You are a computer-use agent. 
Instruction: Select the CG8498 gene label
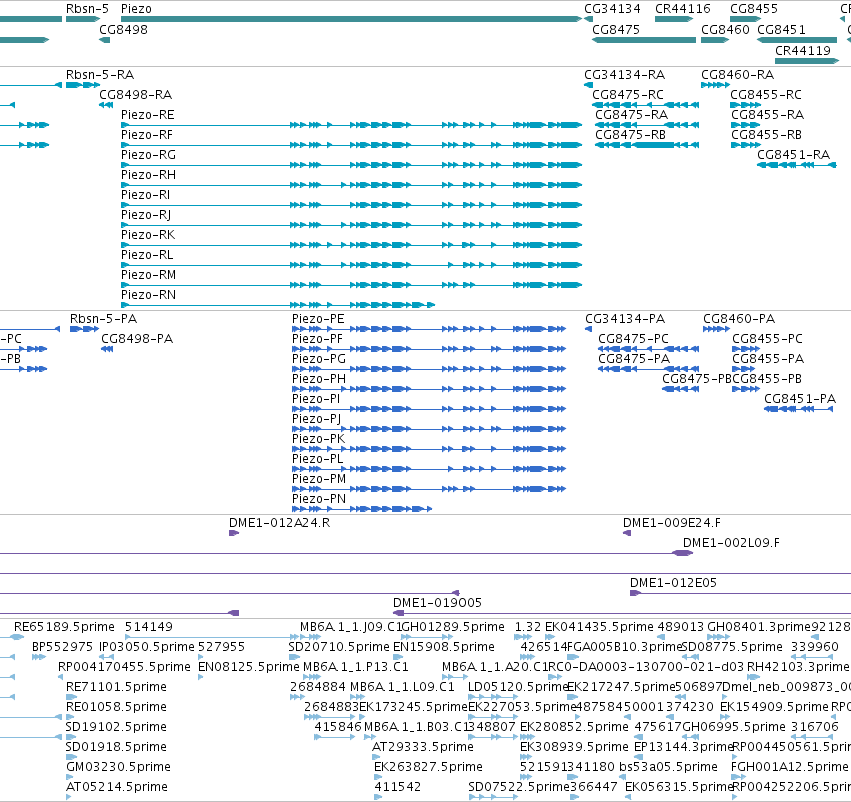click(x=123, y=29)
